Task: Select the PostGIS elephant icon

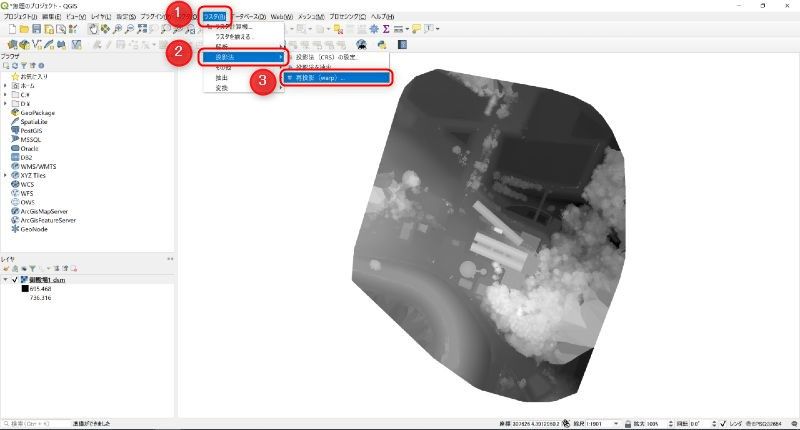Action: point(14,130)
